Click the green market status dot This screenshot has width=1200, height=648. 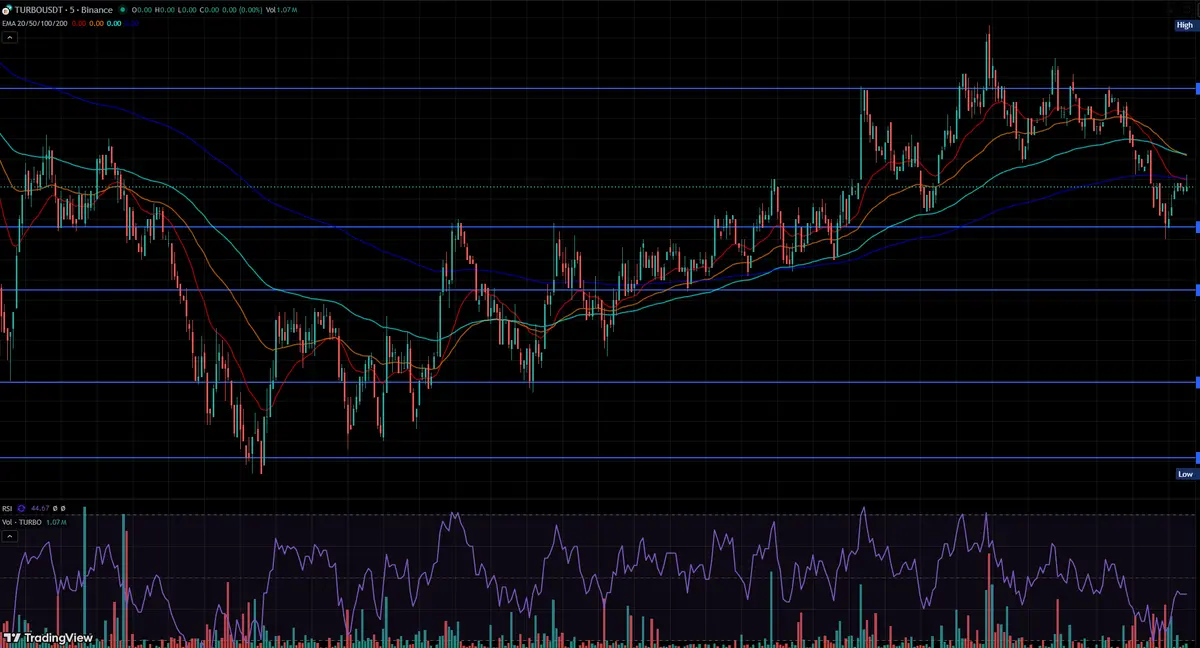tap(123, 10)
